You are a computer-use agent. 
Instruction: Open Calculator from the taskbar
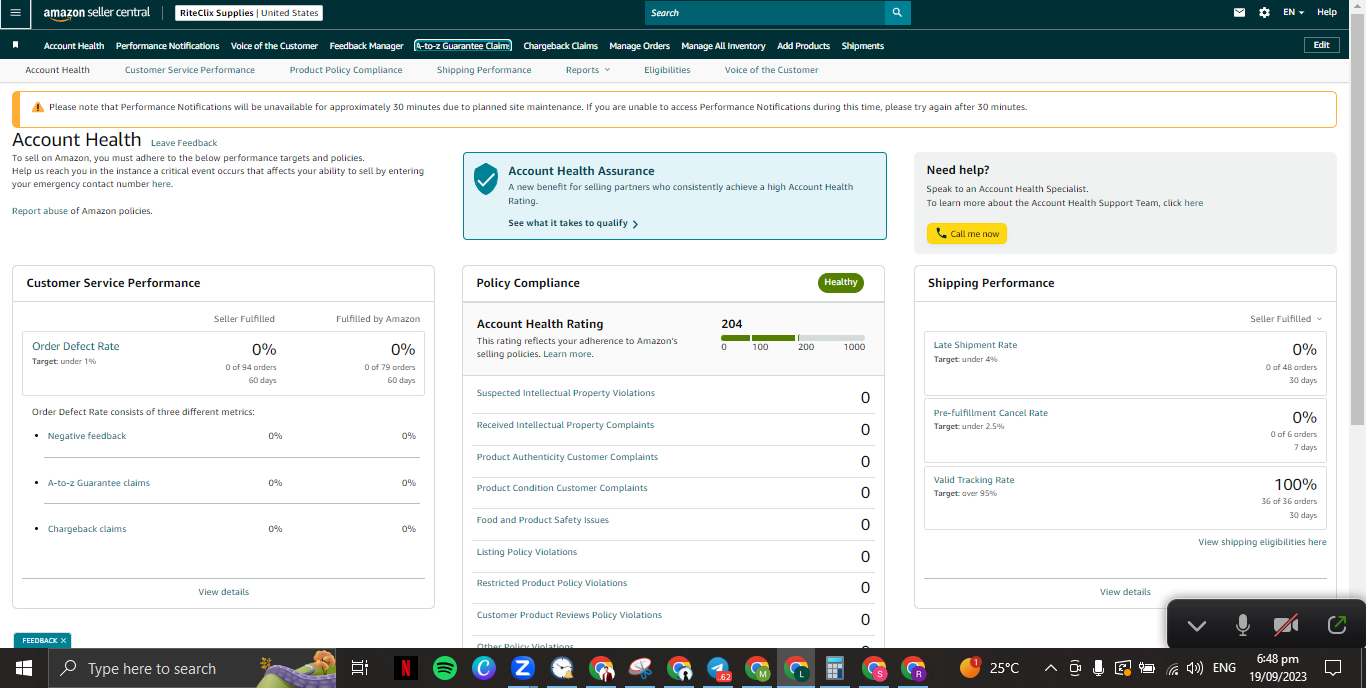pos(835,668)
